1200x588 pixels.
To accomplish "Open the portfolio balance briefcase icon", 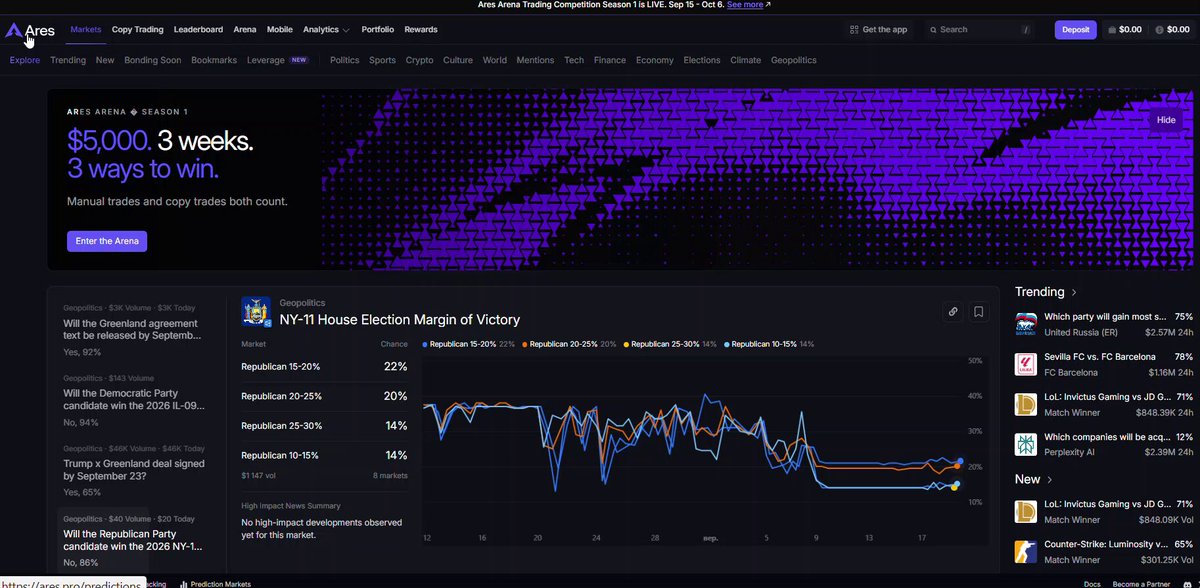I will tap(1112, 30).
